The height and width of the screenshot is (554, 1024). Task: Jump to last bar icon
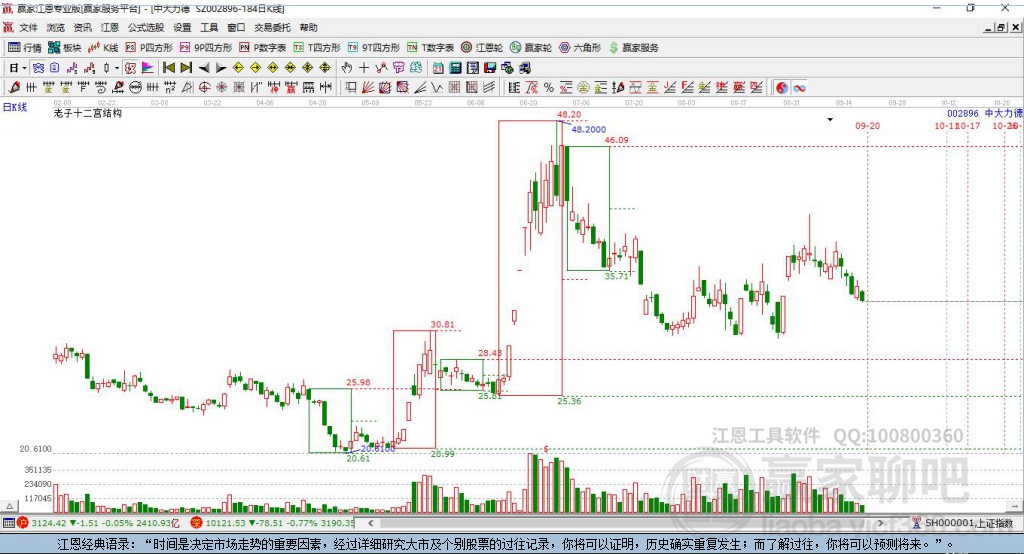pos(186,68)
